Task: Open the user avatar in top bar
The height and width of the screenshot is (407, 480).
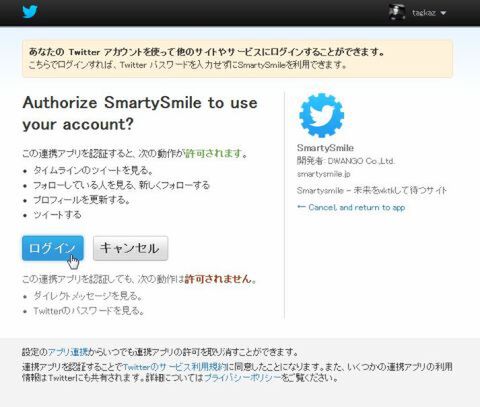Action: click(397, 13)
